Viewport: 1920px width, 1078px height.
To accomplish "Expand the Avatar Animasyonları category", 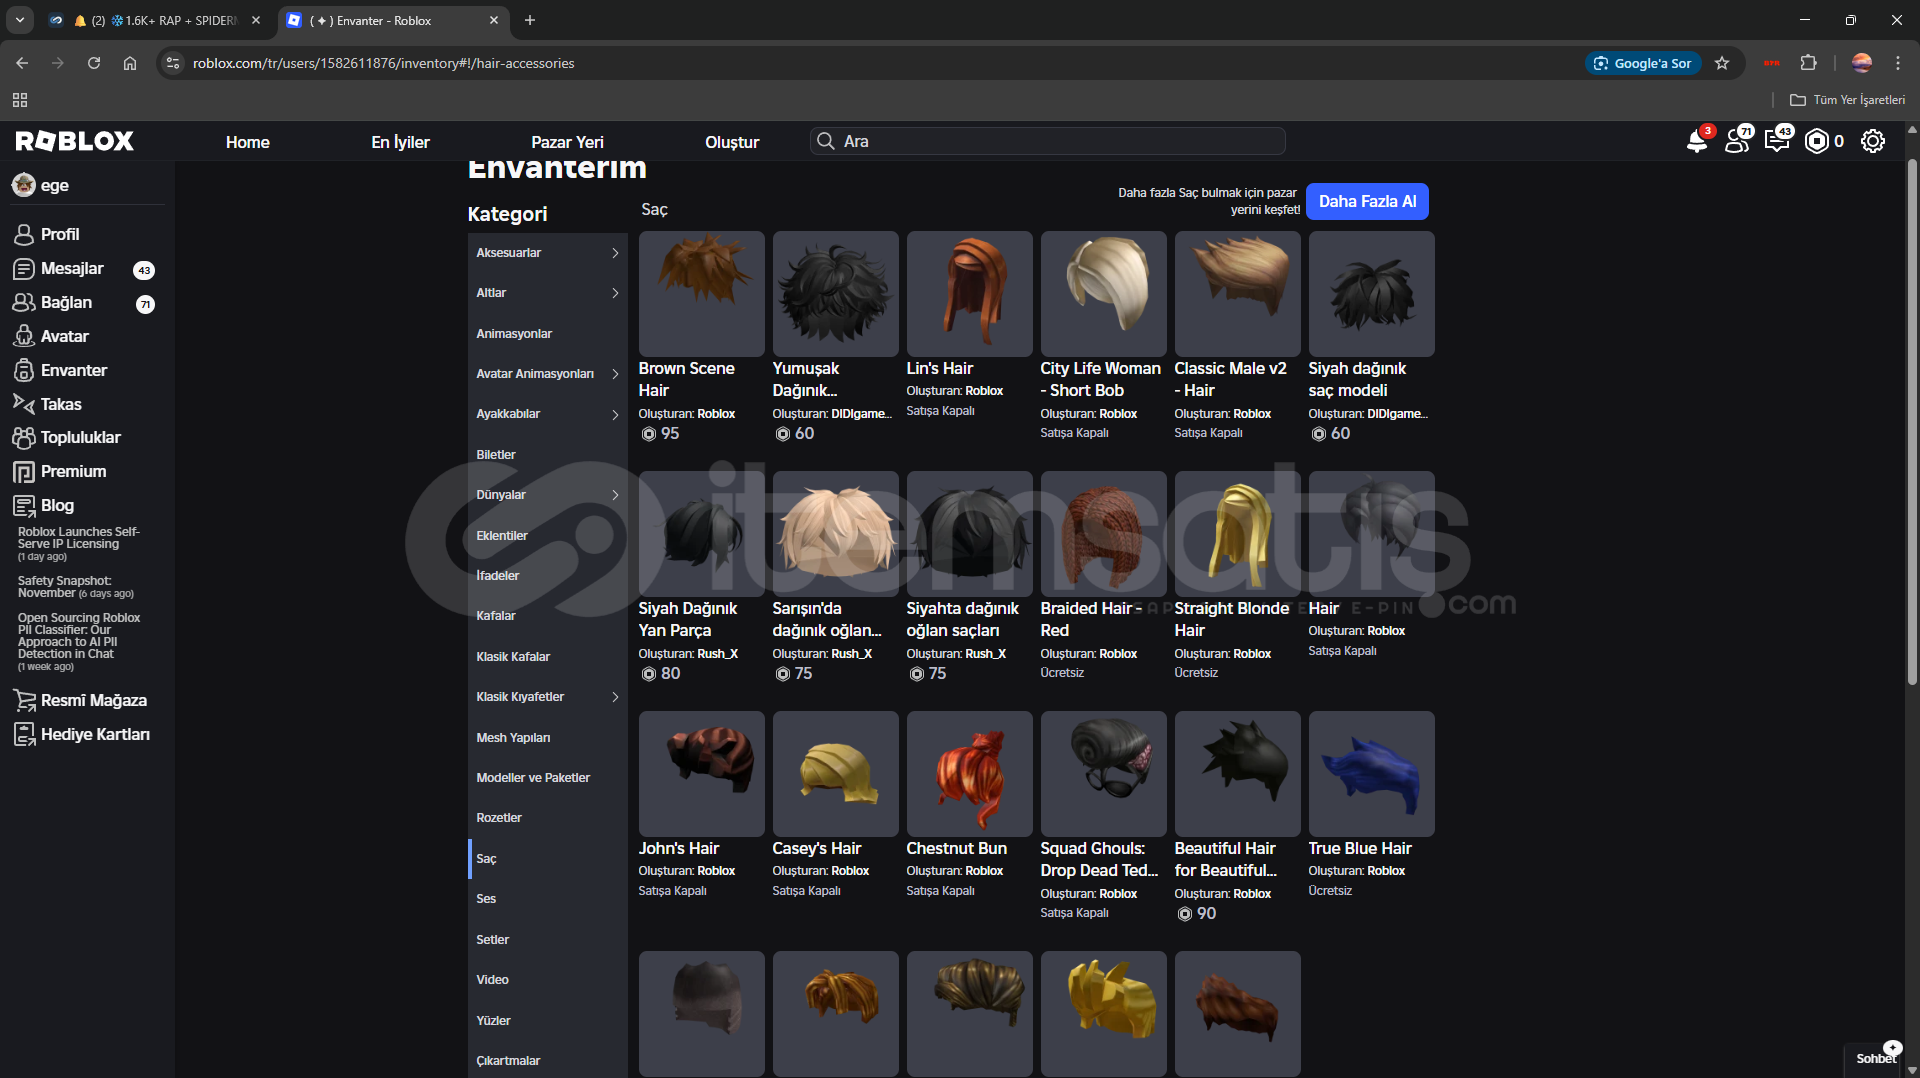I will tap(547, 374).
